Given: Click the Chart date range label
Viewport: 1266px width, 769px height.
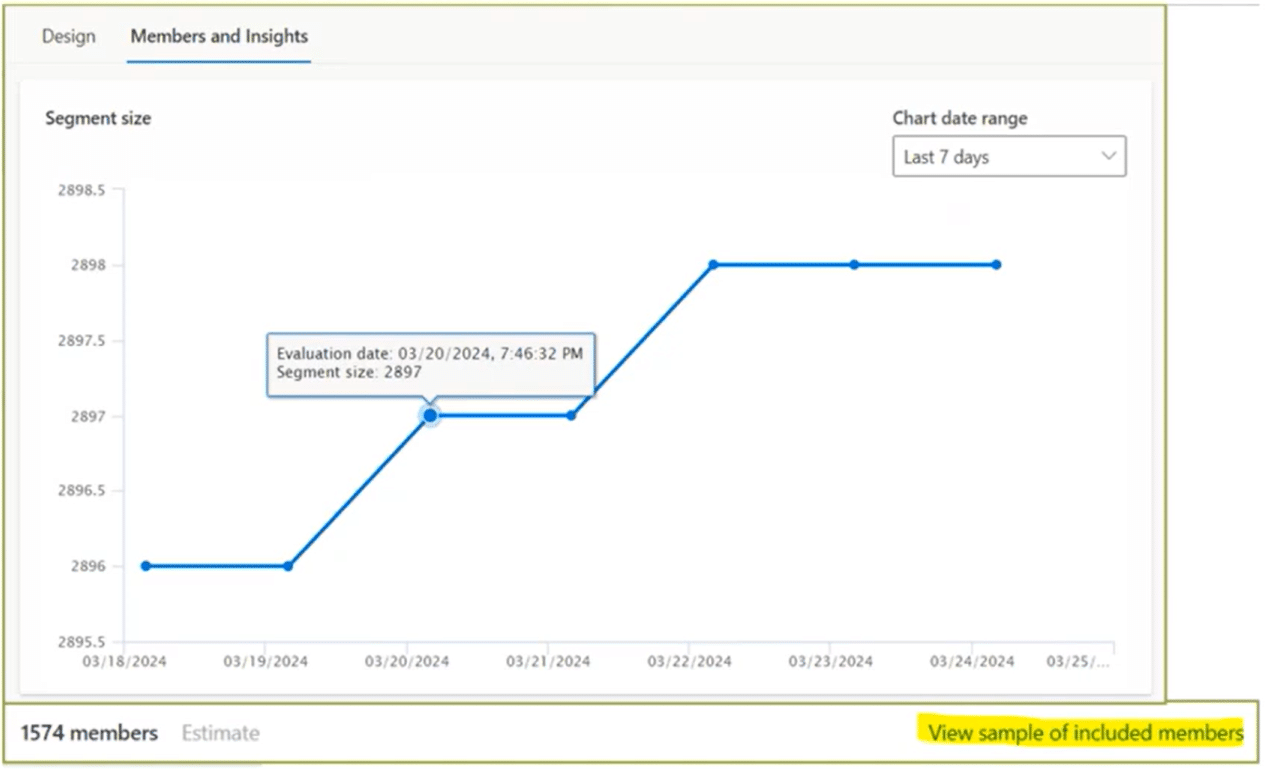Looking at the screenshot, I should click(x=959, y=118).
